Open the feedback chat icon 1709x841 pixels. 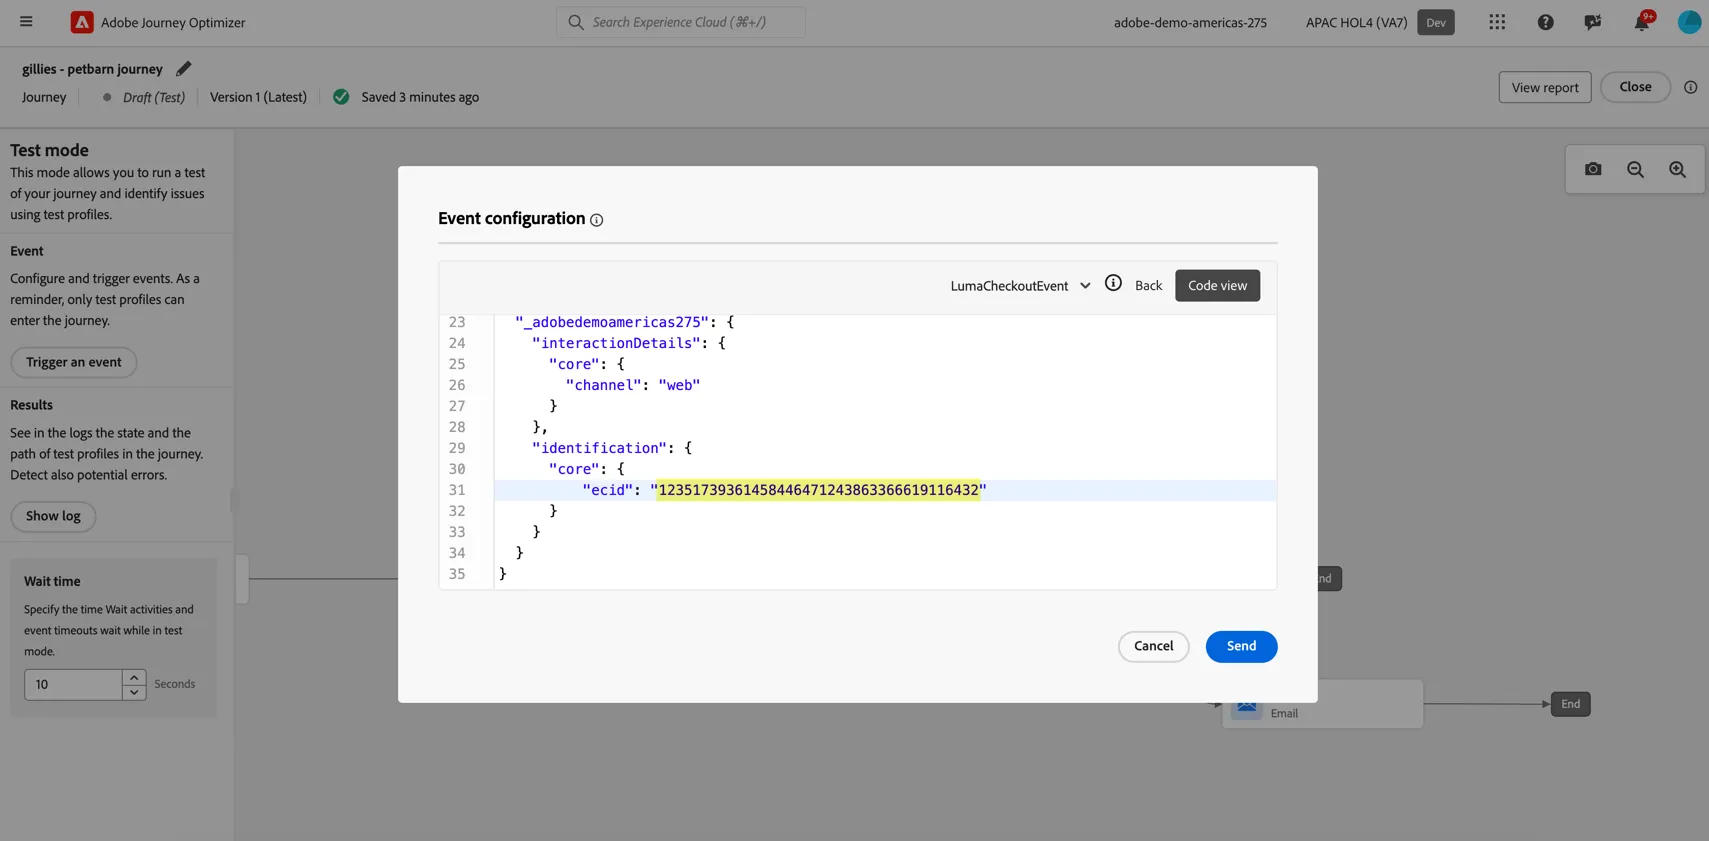[1593, 22]
